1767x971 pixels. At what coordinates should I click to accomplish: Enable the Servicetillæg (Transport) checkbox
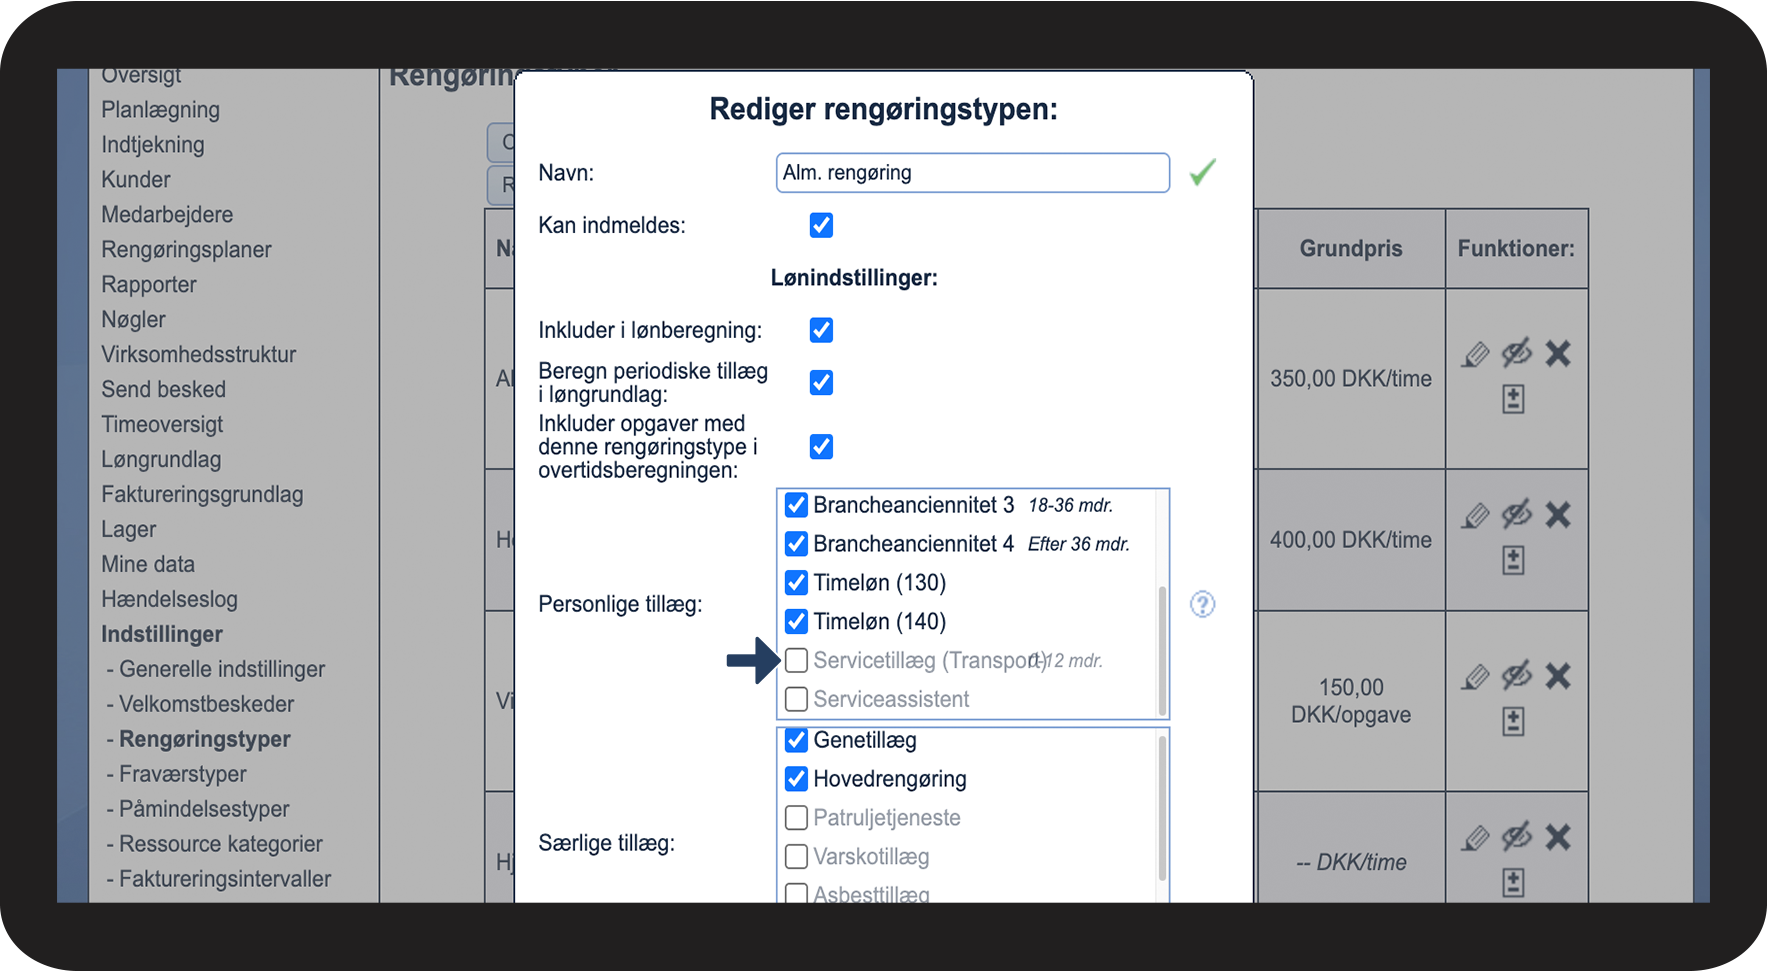pos(797,660)
